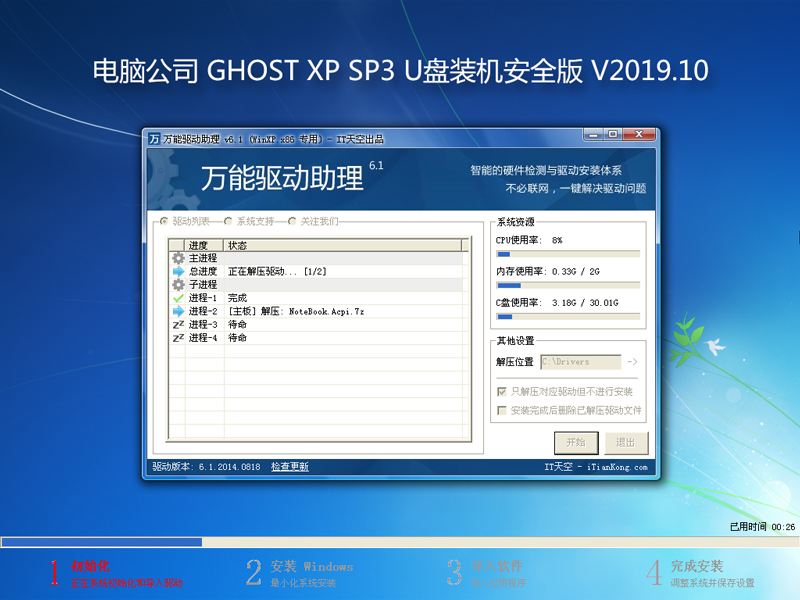
Task: Click the sleep zZ icon beside 进程-4
Action: pos(178,338)
